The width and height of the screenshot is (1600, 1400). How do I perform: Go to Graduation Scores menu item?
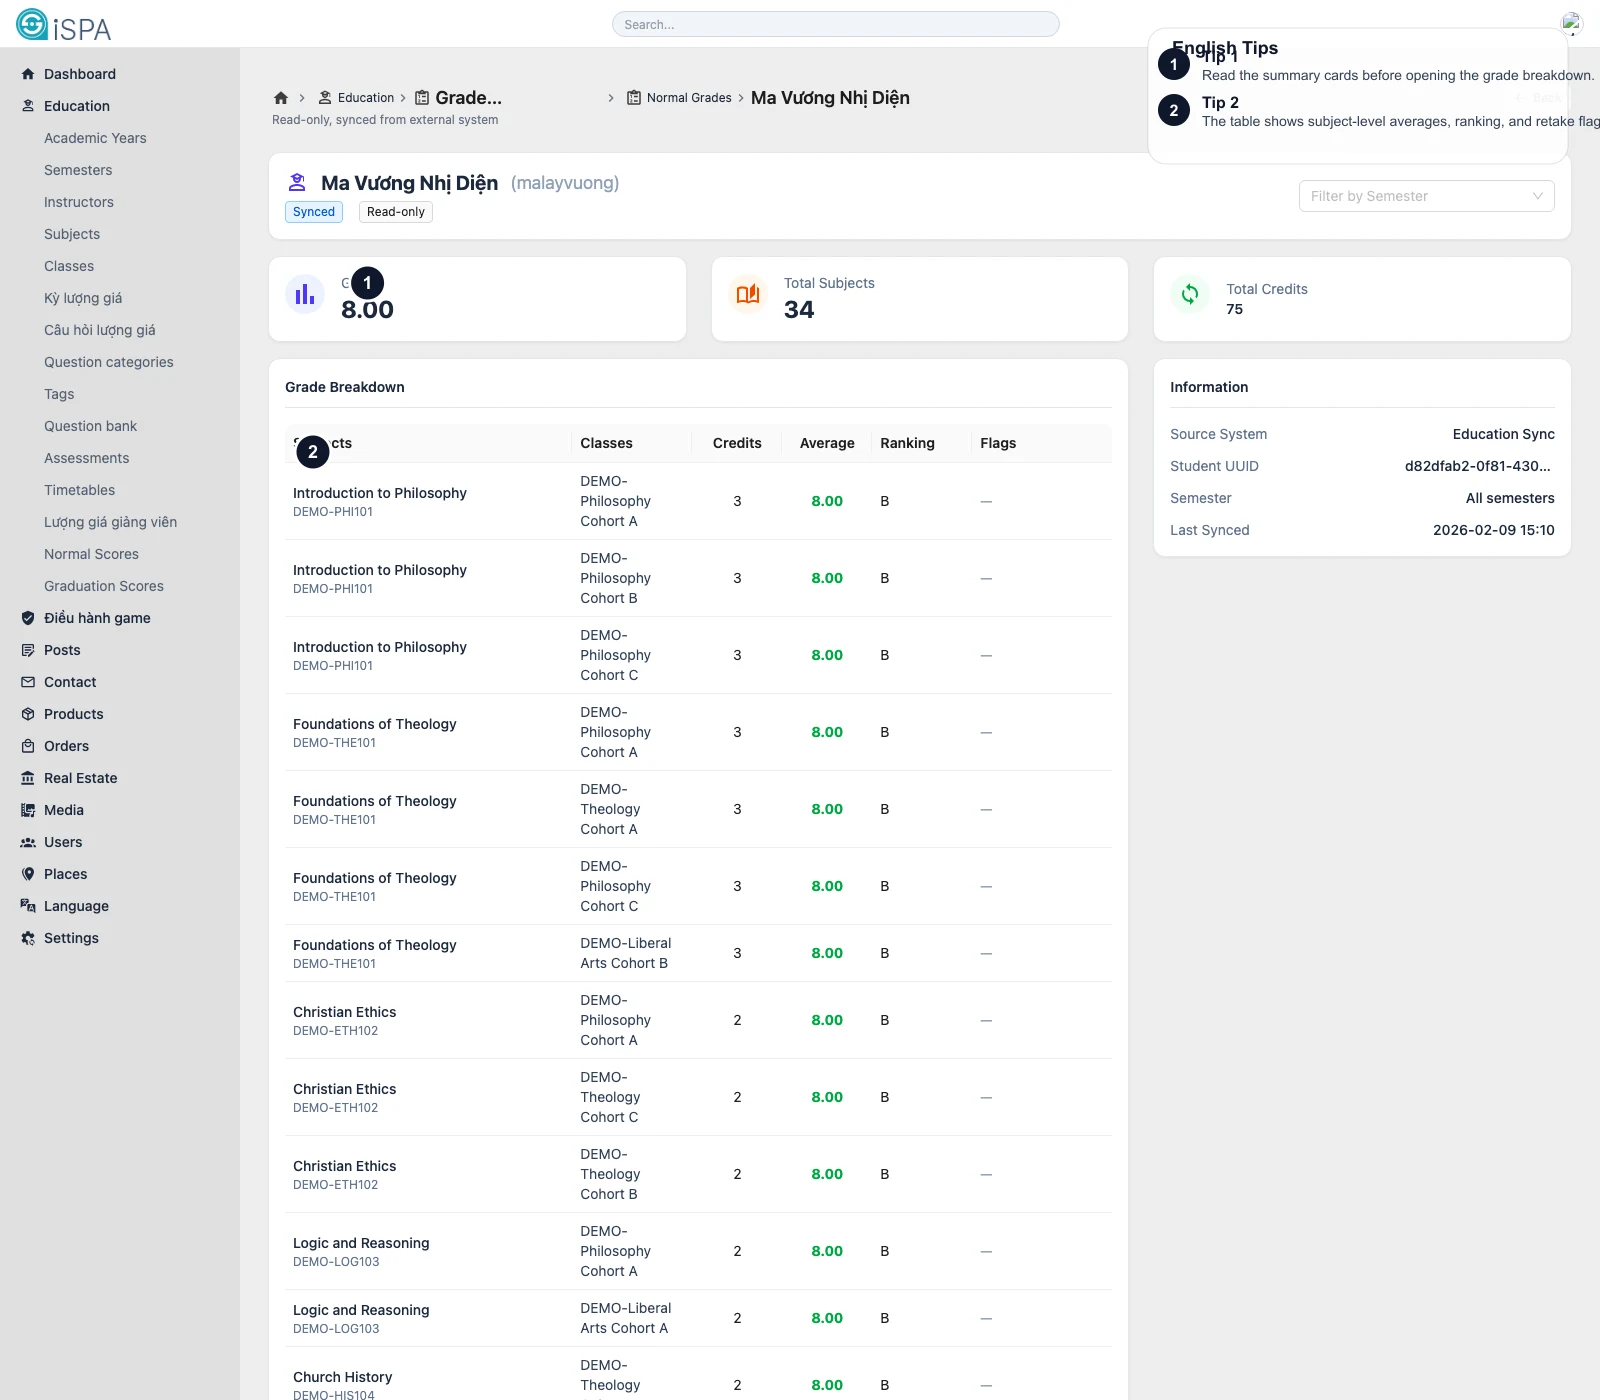tap(104, 586)
